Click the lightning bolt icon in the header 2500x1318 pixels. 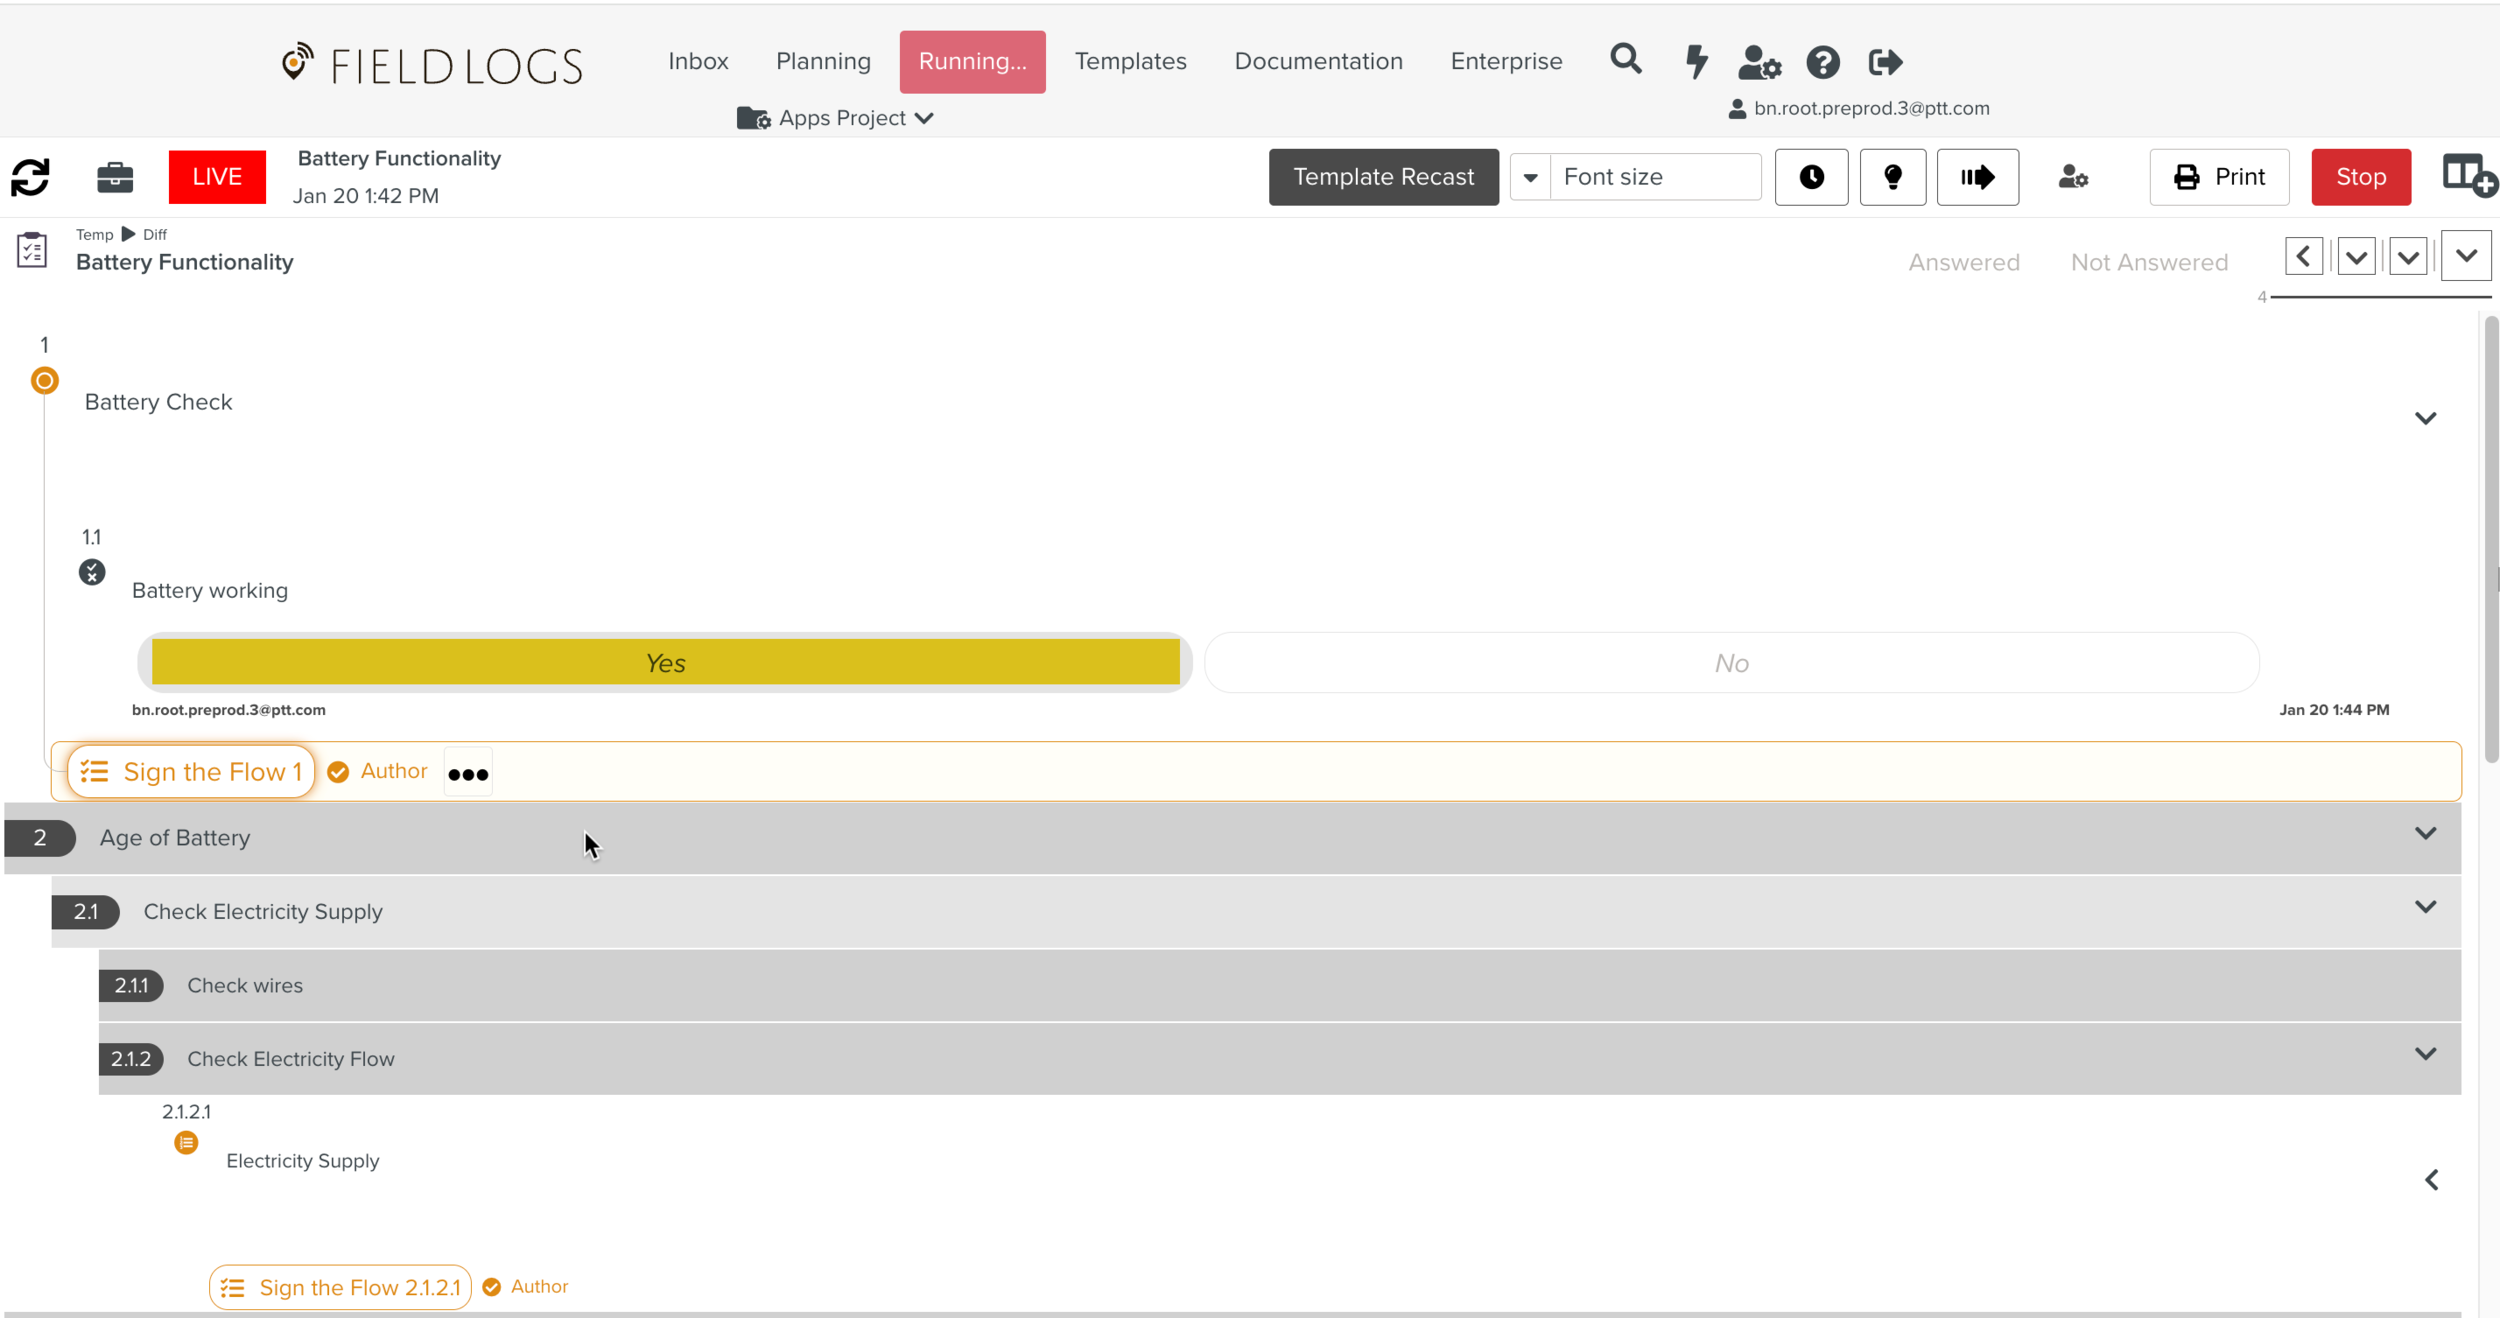pos(1695,62)
